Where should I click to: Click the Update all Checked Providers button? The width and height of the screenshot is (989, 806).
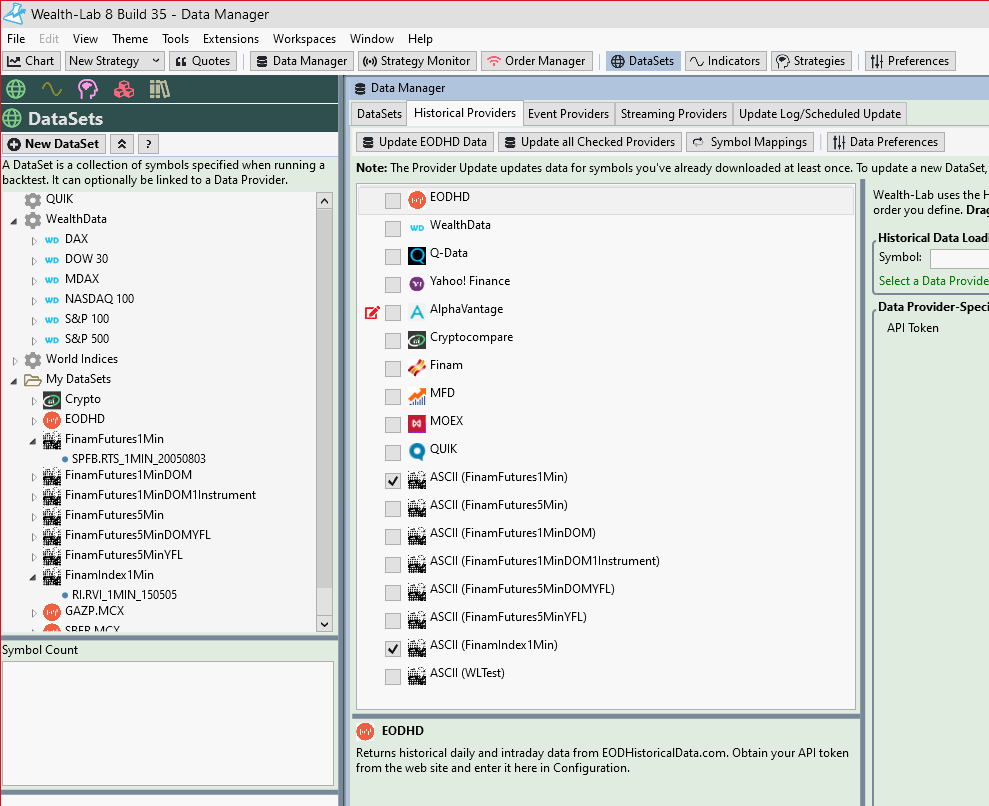(x=590, y=142)
